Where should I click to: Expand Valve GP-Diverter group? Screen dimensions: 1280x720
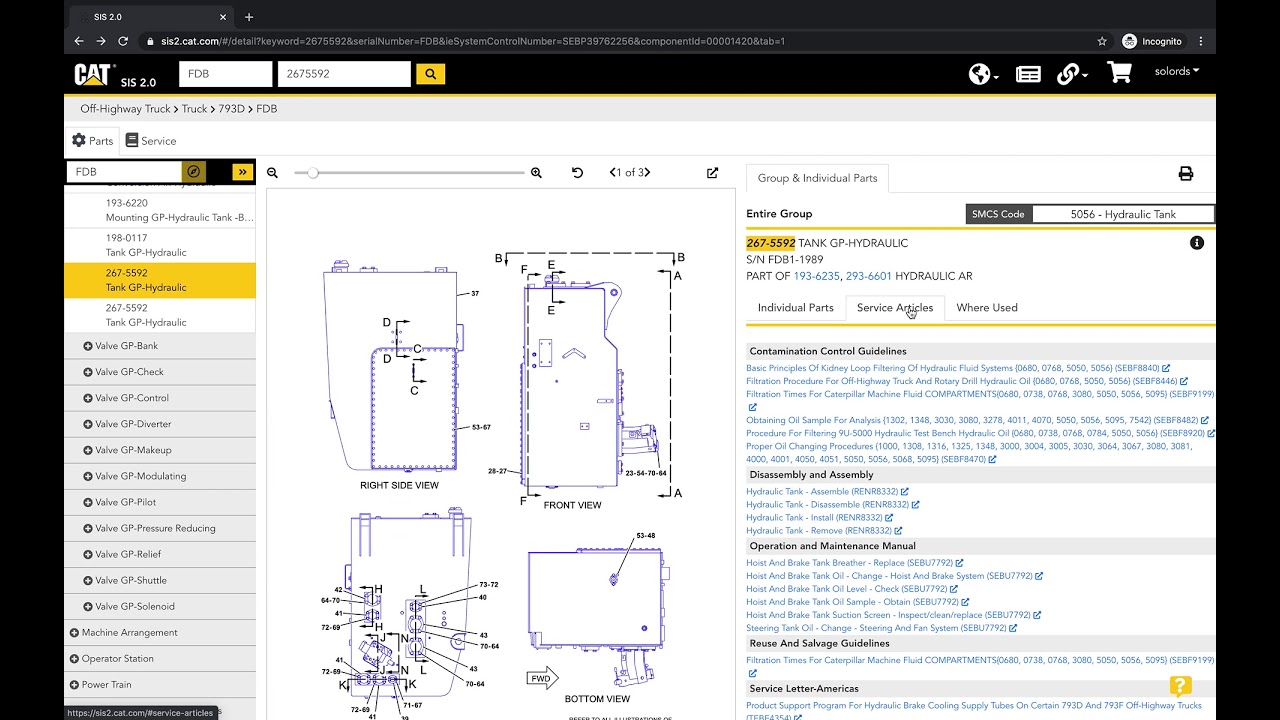[x=88, y=424]
